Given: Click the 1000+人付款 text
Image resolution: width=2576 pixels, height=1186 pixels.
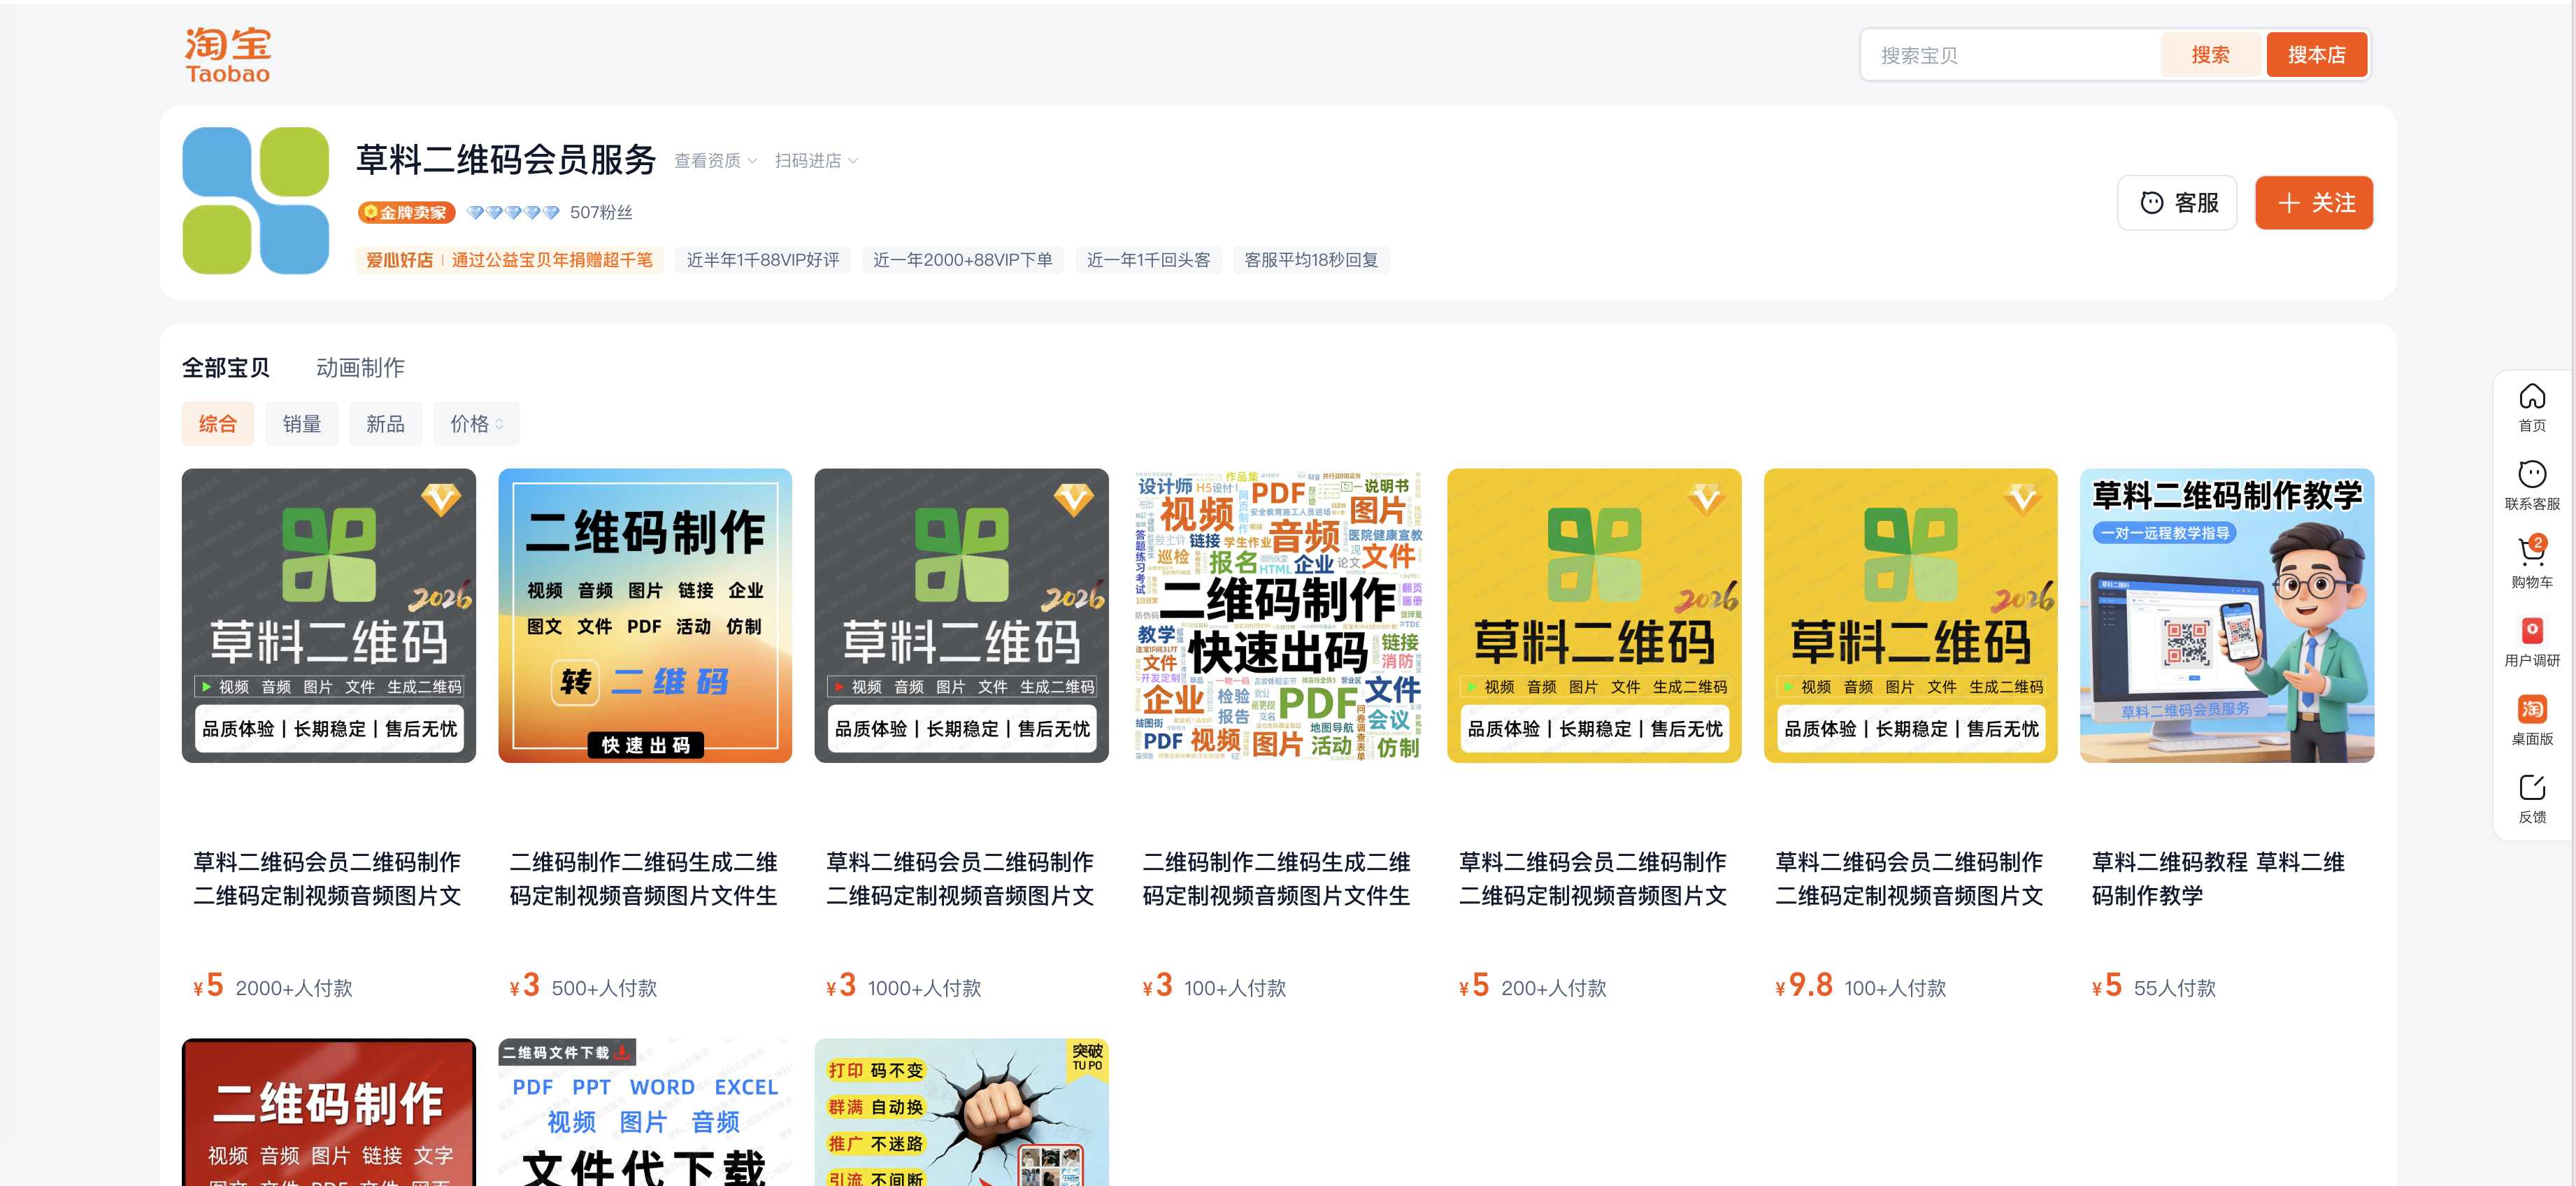Looking at the screenshot, I should click(925, 988).
